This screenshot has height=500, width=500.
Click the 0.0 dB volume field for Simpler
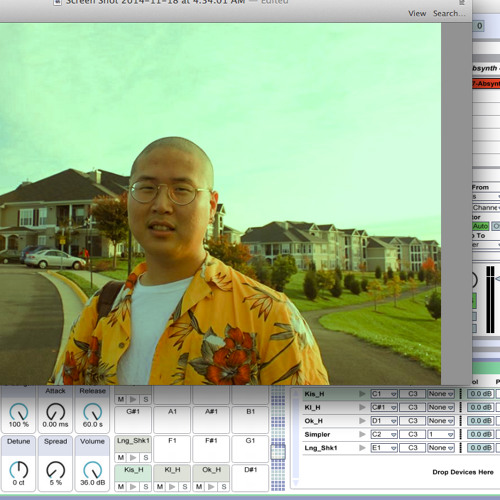[x=480, y=434]
